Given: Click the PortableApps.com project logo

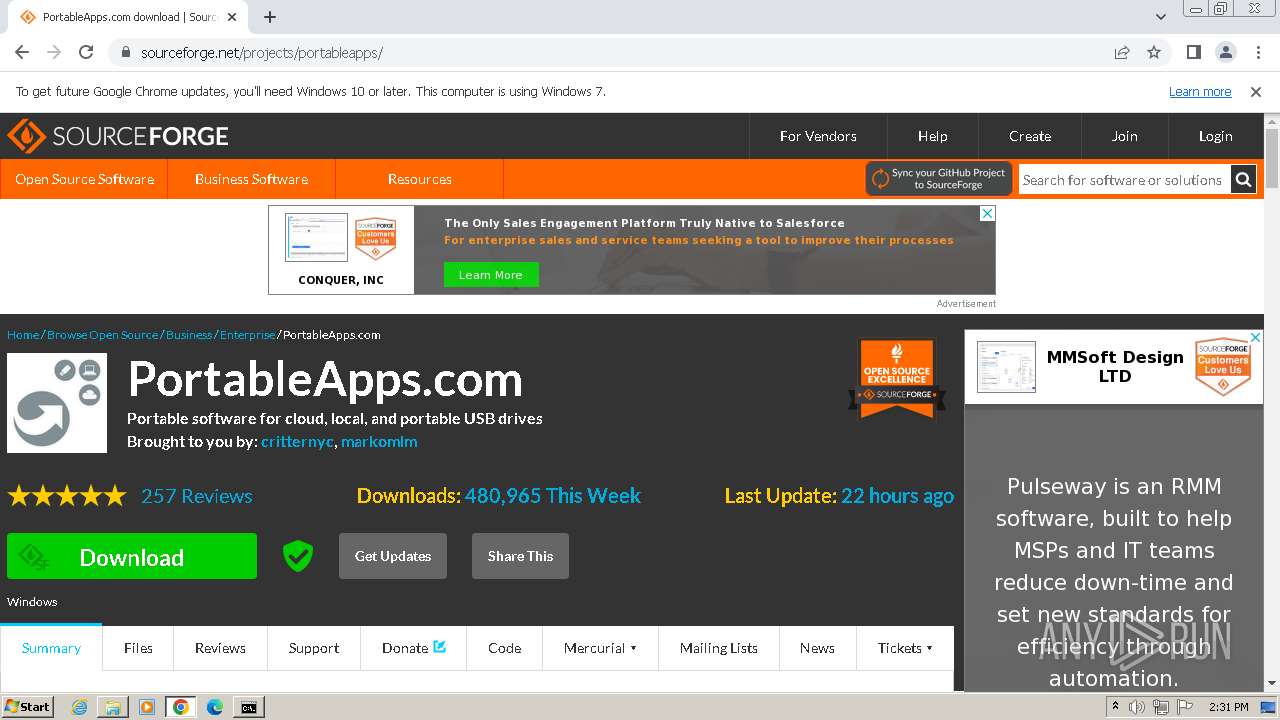Looking at the screenshot, I should click(57, 403).
